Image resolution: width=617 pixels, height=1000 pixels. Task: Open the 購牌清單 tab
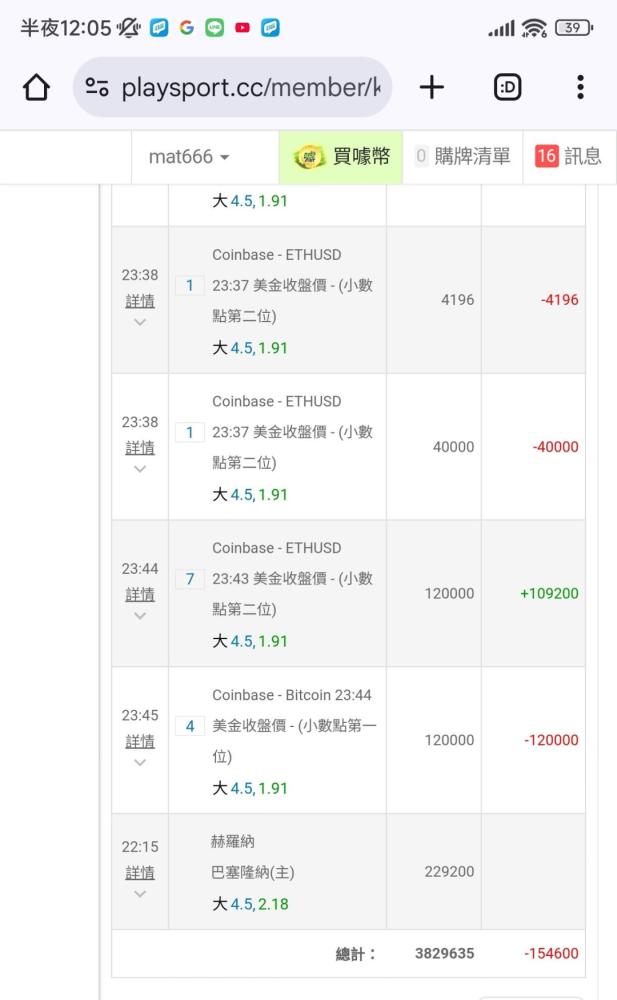(472, 156)
